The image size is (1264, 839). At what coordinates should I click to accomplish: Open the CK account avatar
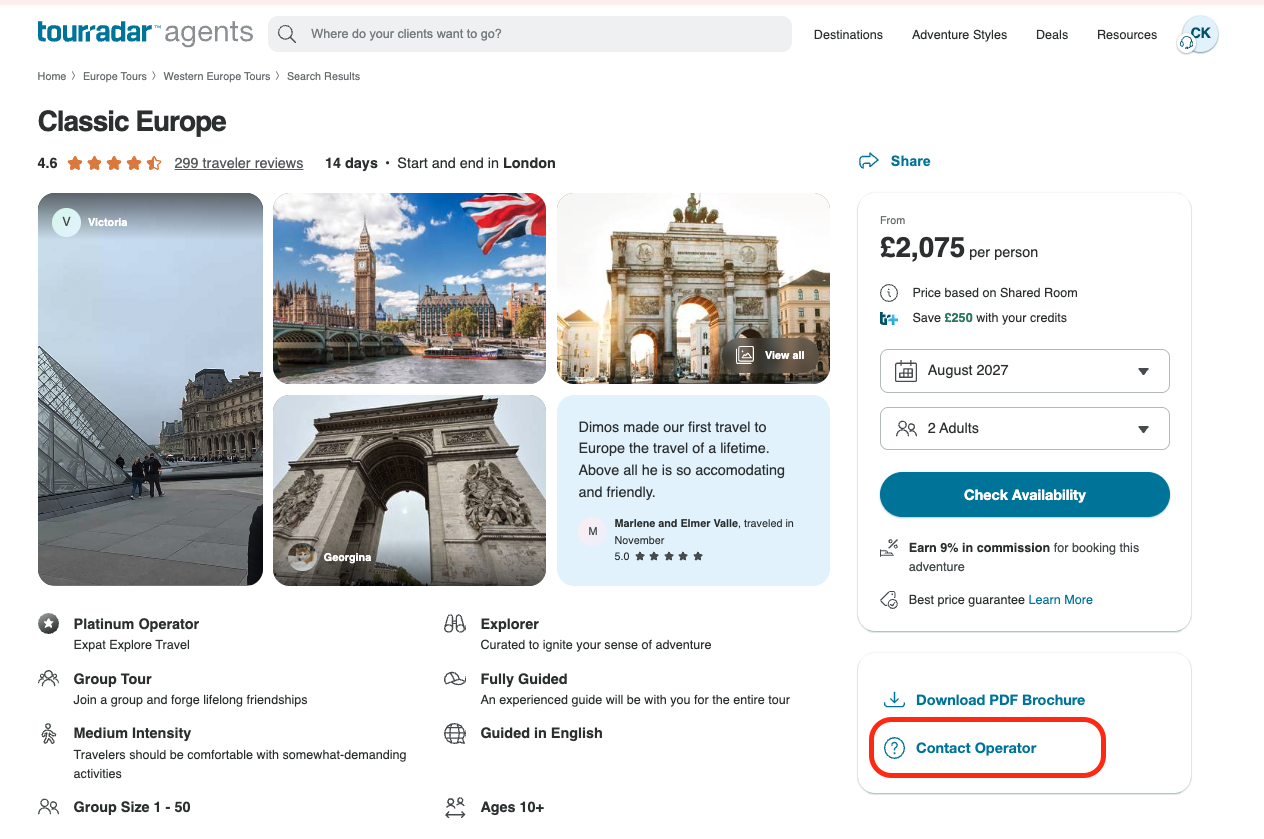pyautogui.click(x=1199, y=35)
